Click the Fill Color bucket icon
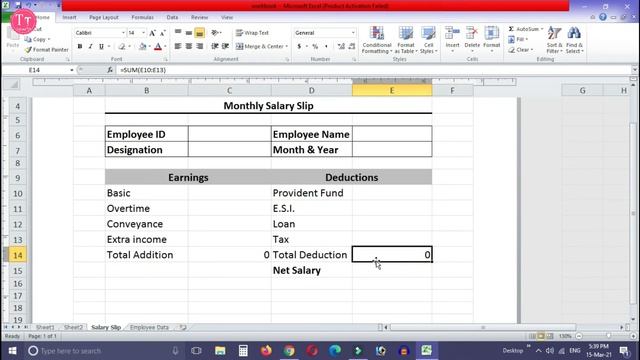The height and width of the screenshot is (360, 640). pyautogui.click(x=142, y=47)
